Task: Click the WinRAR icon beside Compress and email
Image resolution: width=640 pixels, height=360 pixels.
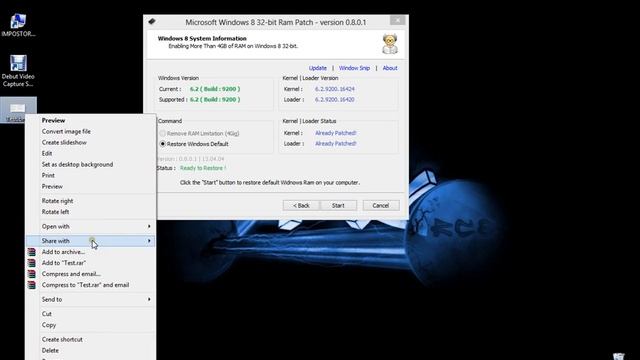Action: tap(31, 274)
